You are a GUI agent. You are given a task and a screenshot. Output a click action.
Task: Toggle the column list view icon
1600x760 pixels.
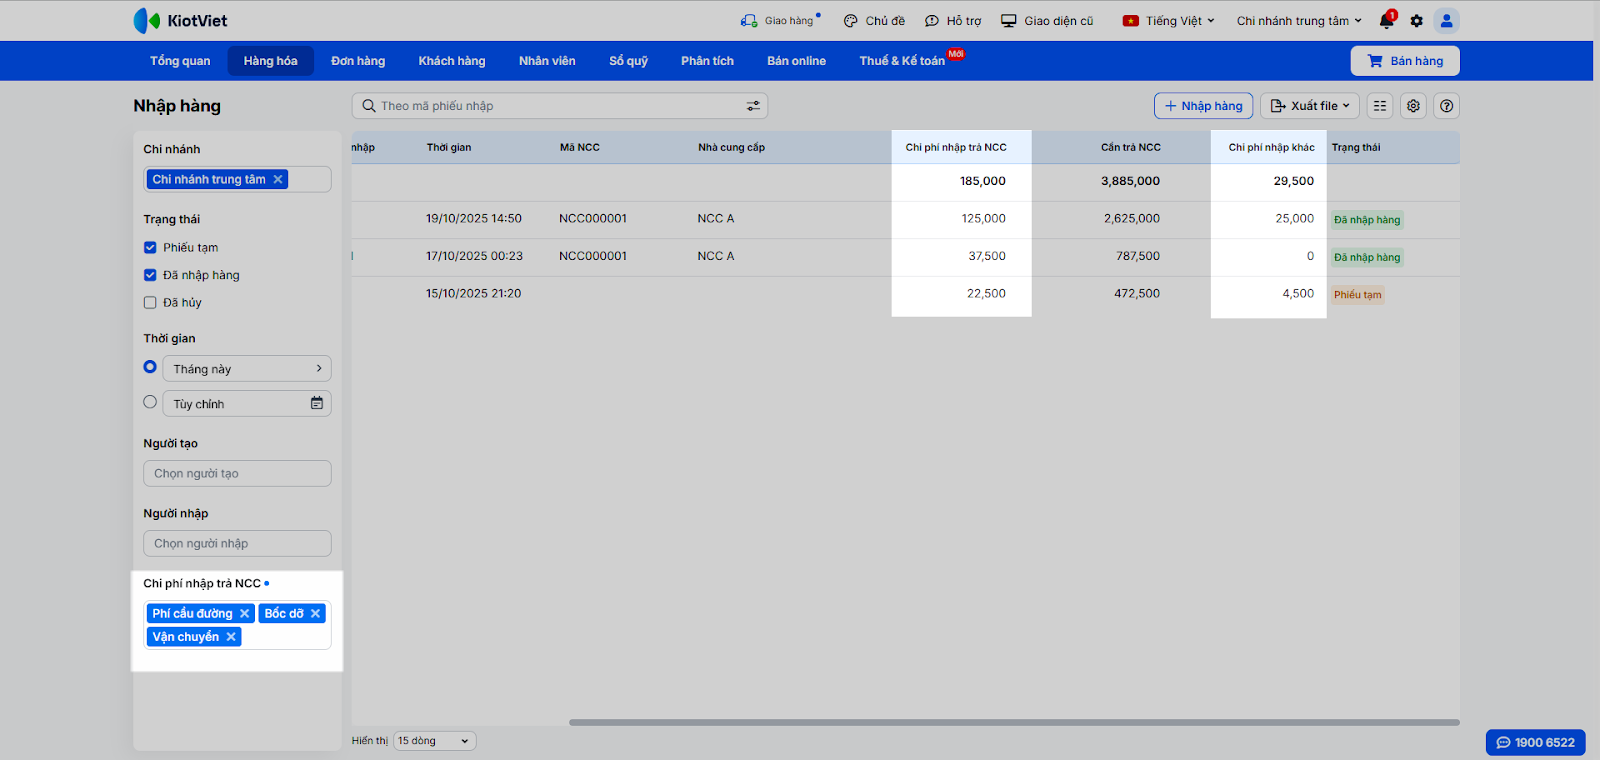tap(1380, 106)
